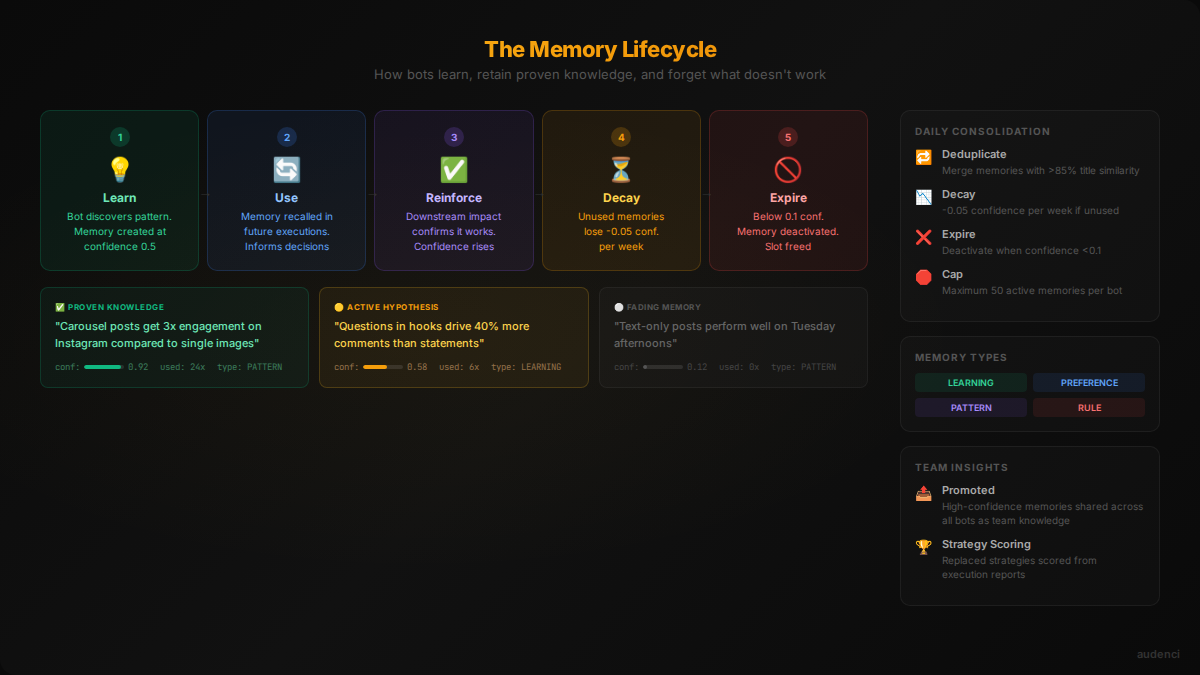Click the red X Expire icon
The image size is (1200, 675).
click(x=923, y=238)
